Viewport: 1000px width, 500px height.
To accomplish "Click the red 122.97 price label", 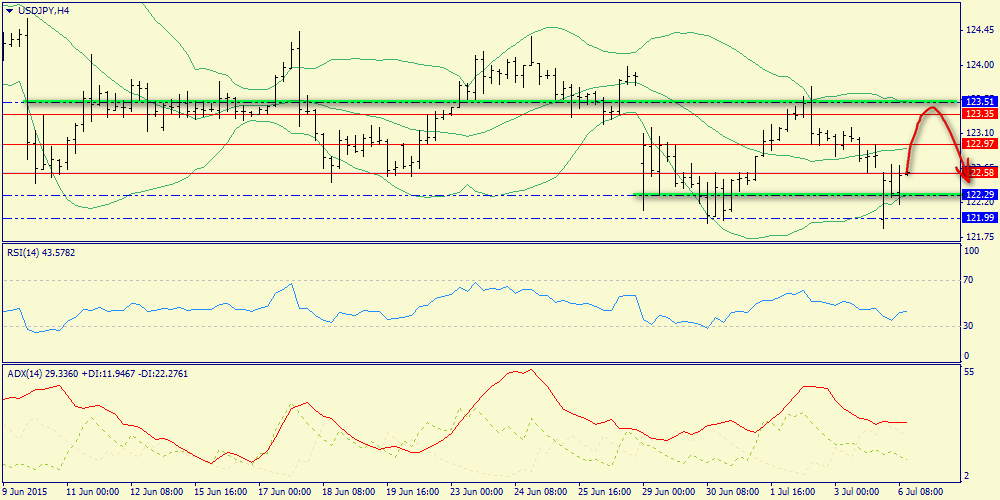I will tap(976, 144).
